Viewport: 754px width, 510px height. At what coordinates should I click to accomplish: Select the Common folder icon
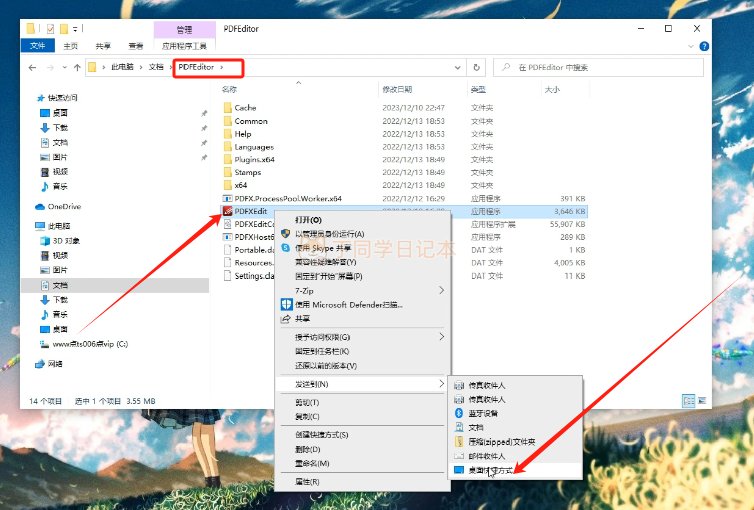point(228,121)
